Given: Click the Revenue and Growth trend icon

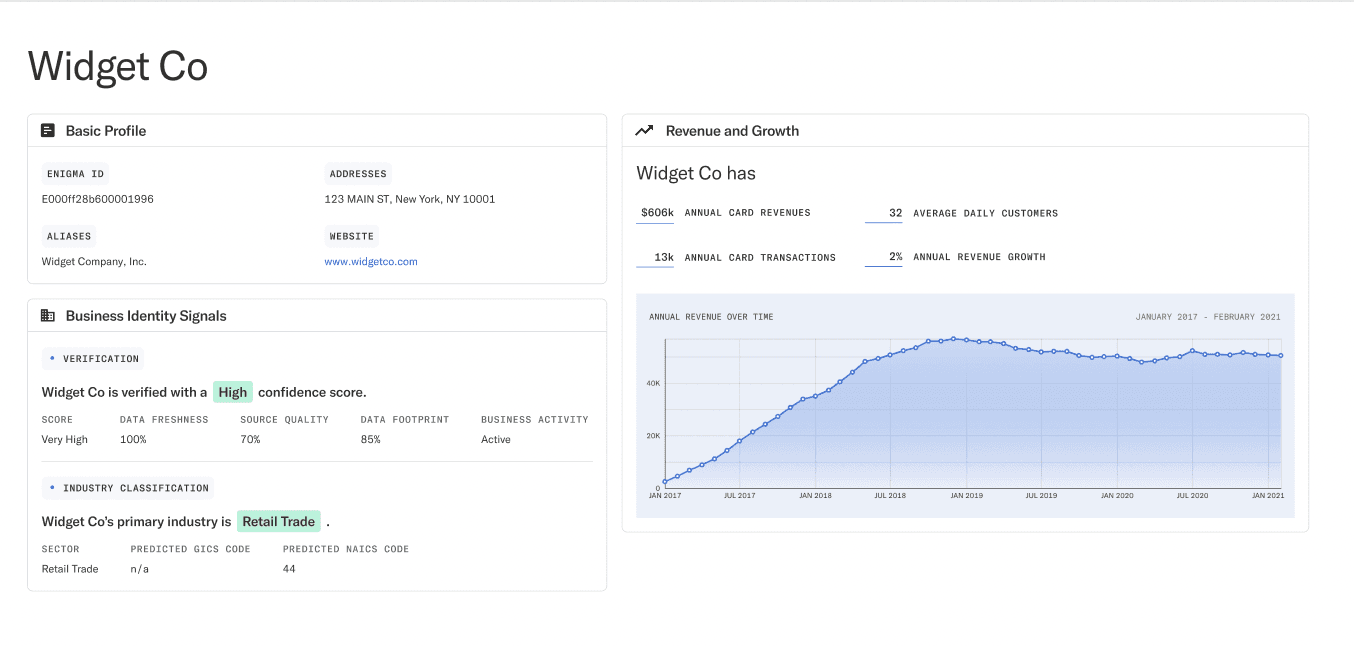Looking at the screenshot, I should 644,130.
